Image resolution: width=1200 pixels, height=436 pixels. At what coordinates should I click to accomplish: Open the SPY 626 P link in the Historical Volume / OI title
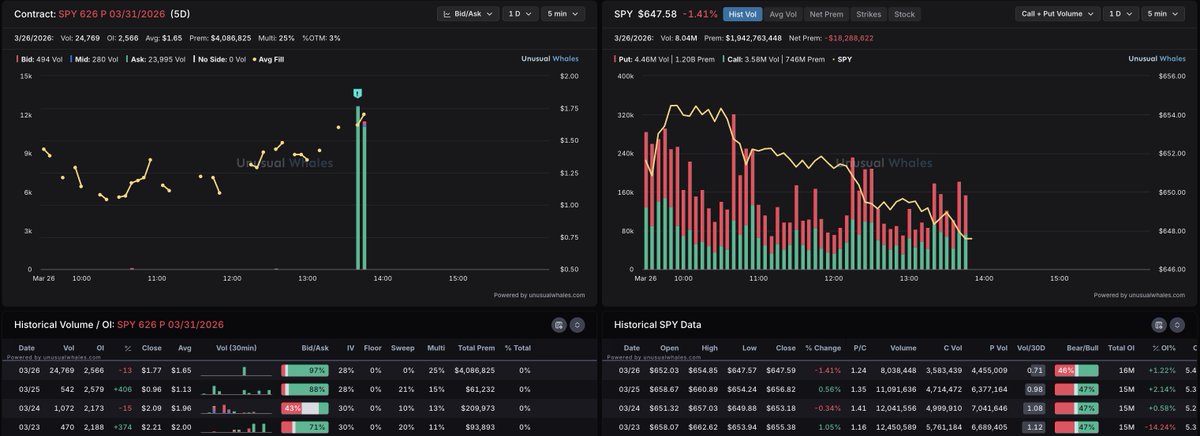171,325
